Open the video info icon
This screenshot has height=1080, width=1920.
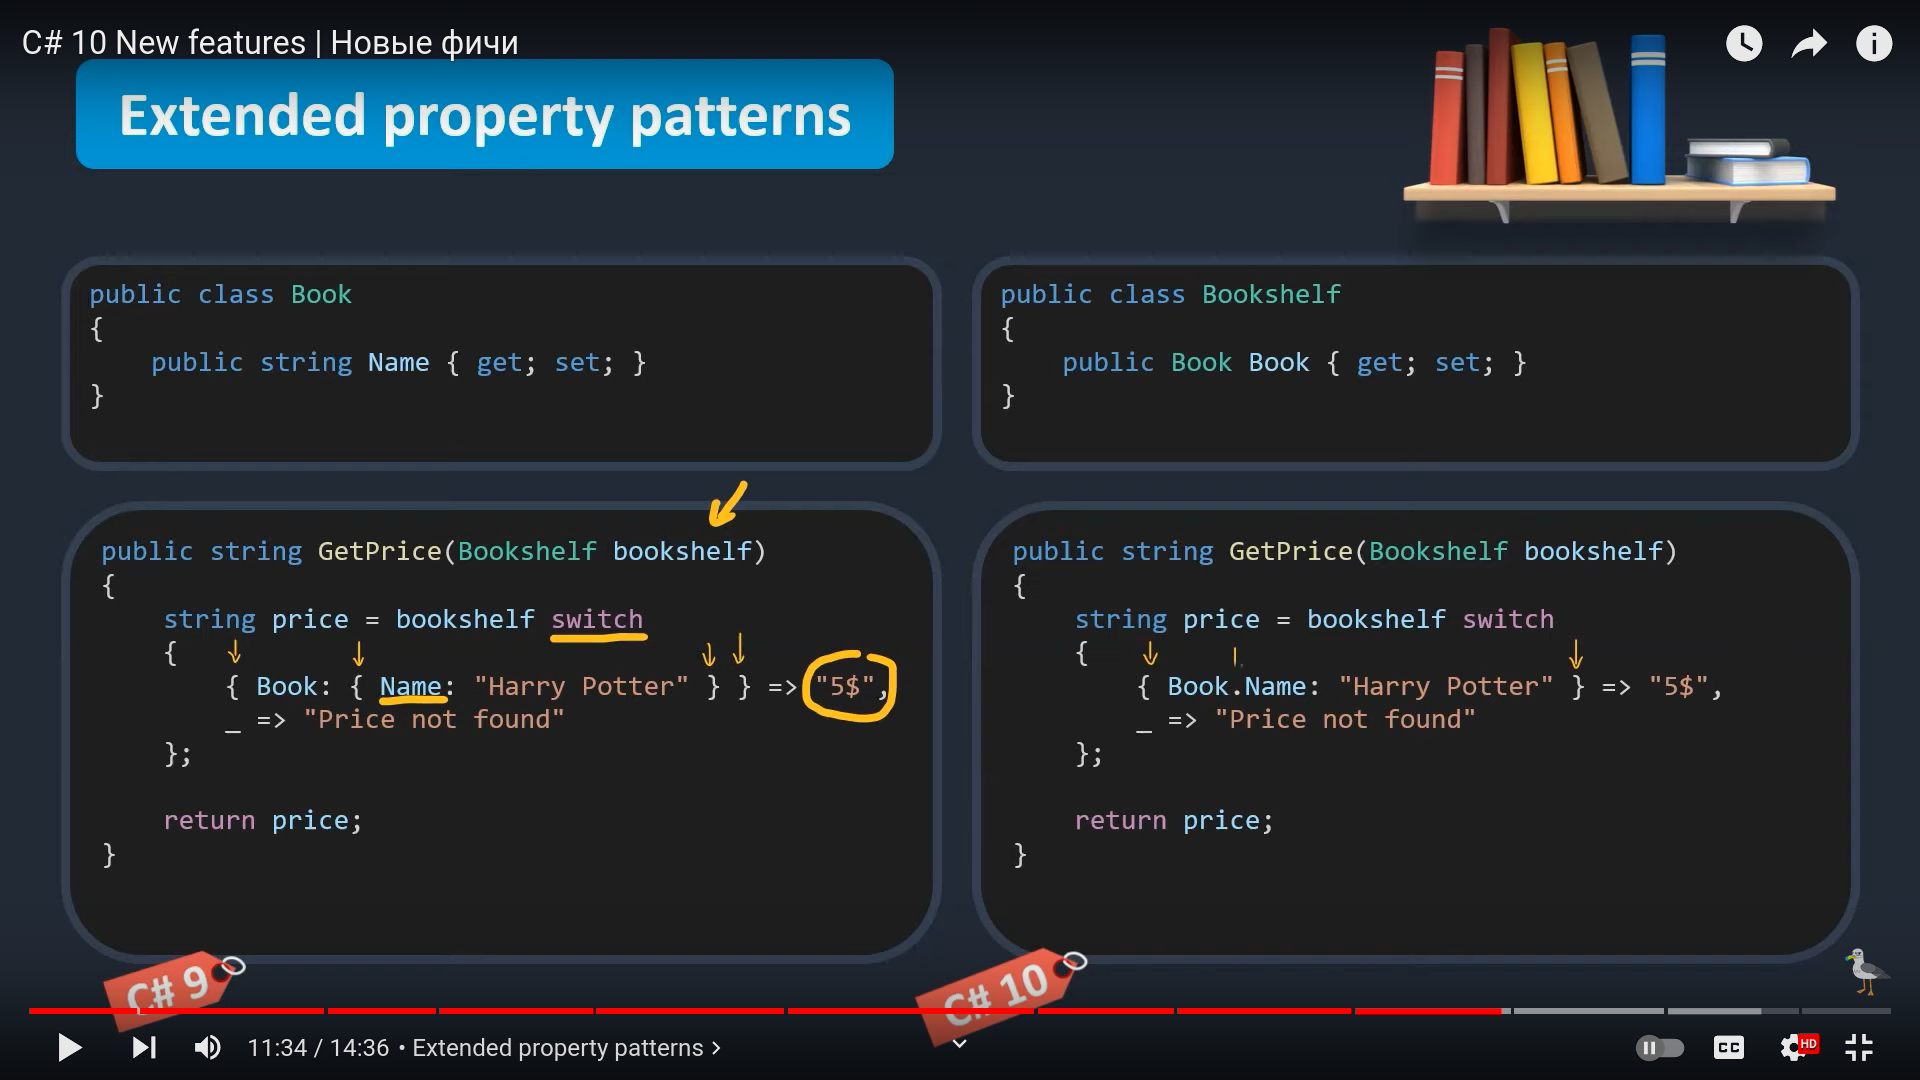tap(1873, 43)
